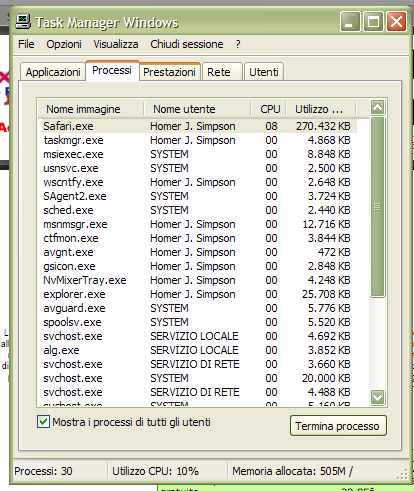Click the Termina processo button
The image size is (414, 491).
[338, 426]
